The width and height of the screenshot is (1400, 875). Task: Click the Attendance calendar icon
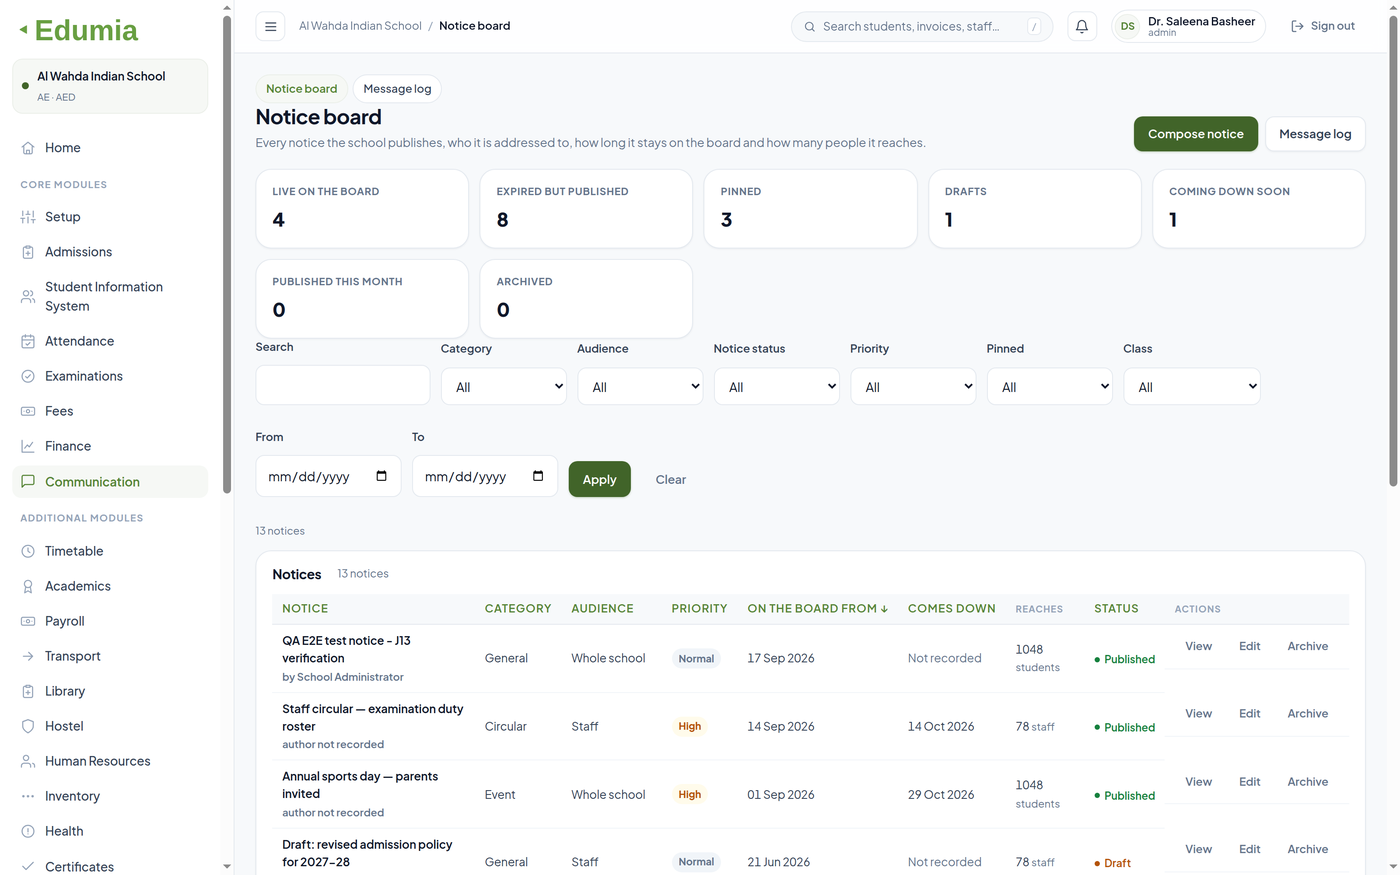pos(28,341)
